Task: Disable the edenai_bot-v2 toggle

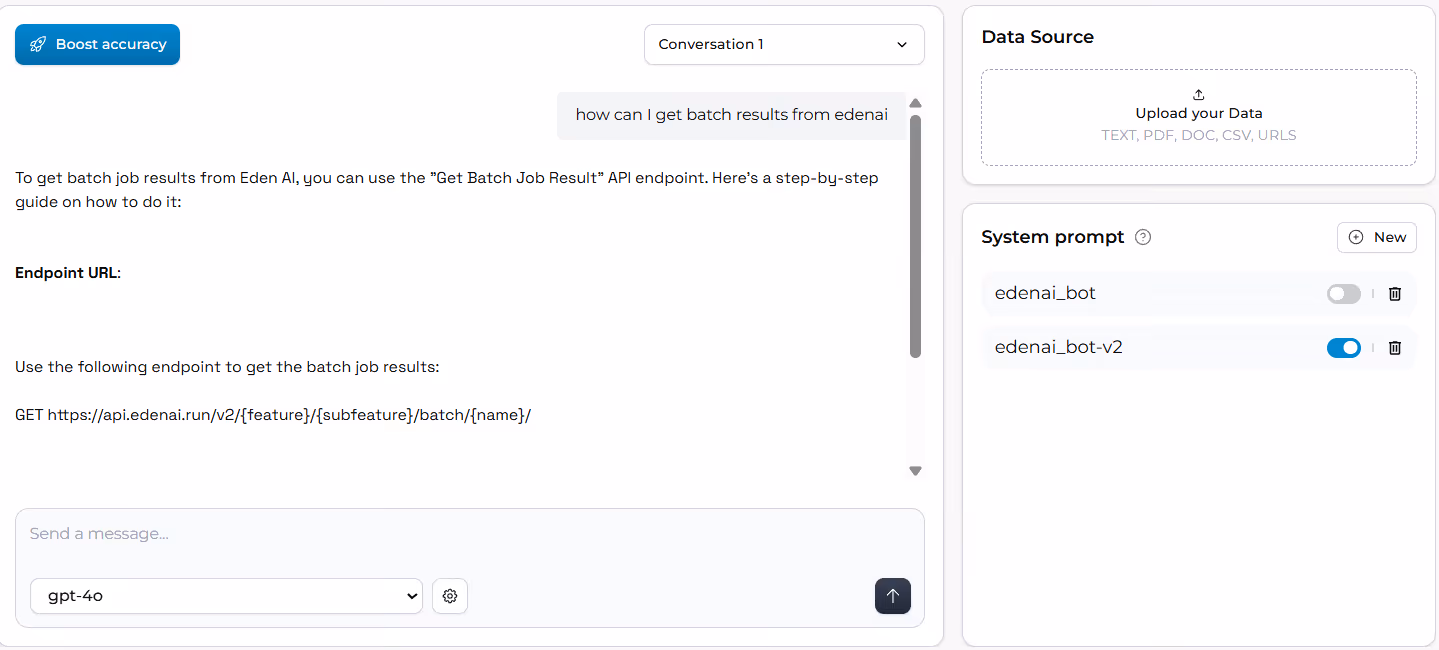Action: click(1344, 348)
